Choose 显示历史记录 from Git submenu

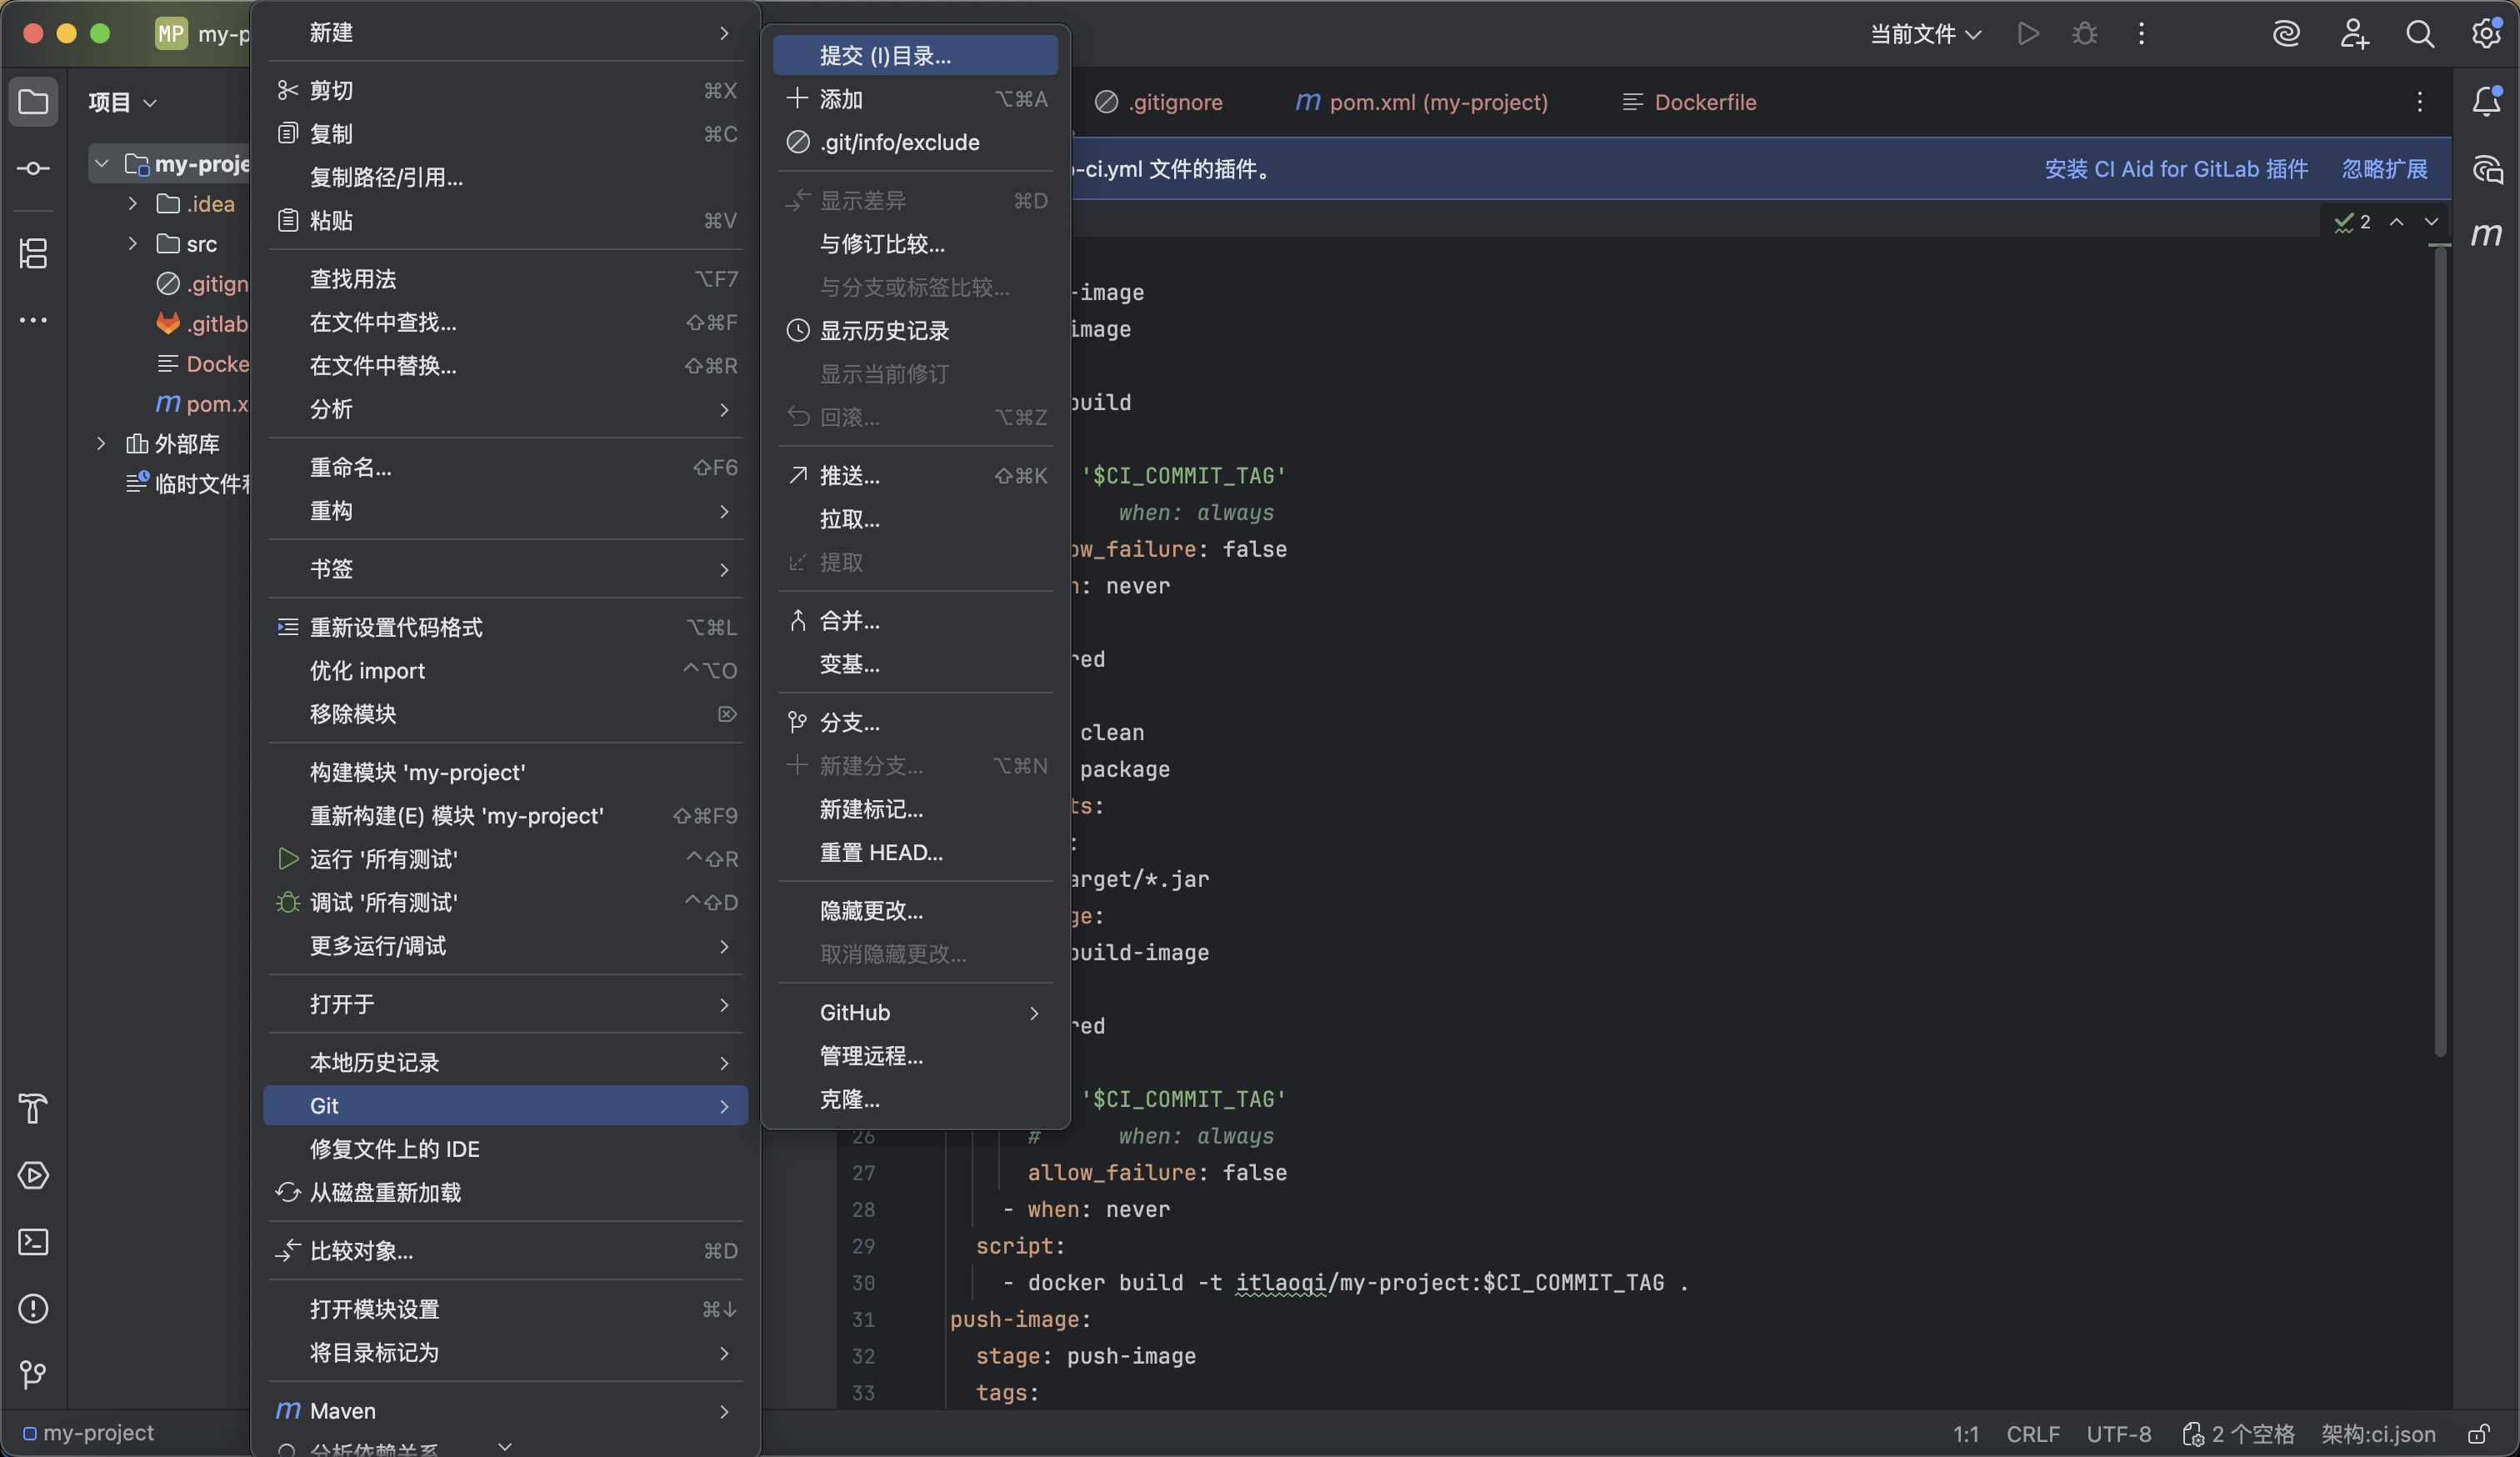[x=884, y=330]
